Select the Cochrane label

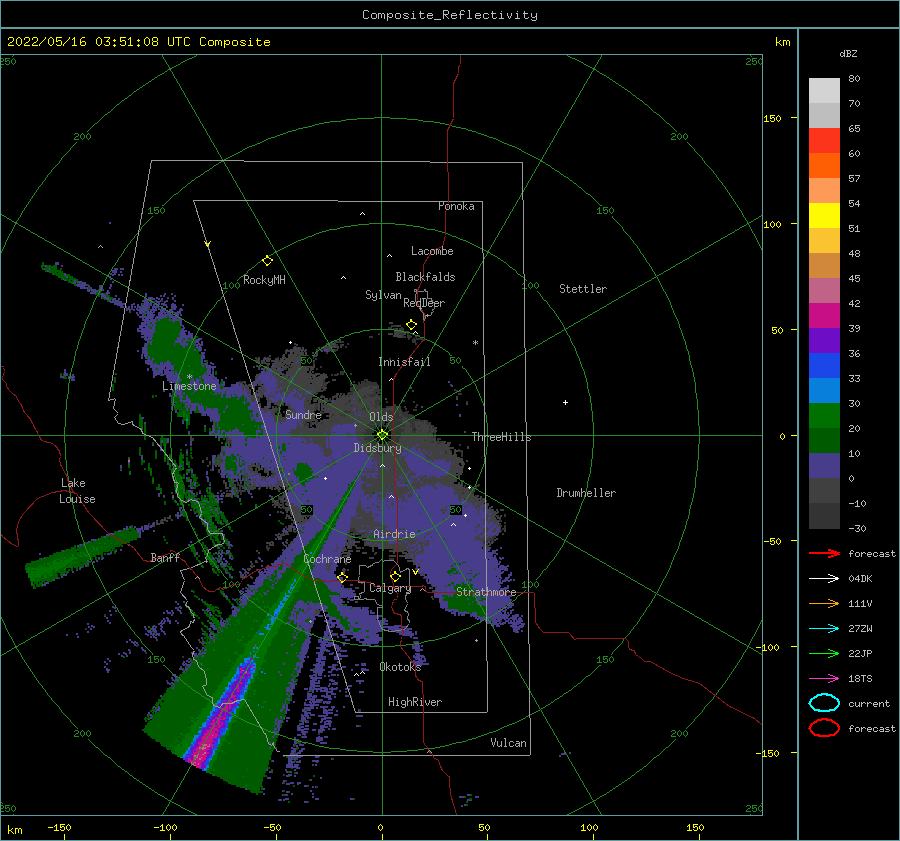(x=327, y=559)
